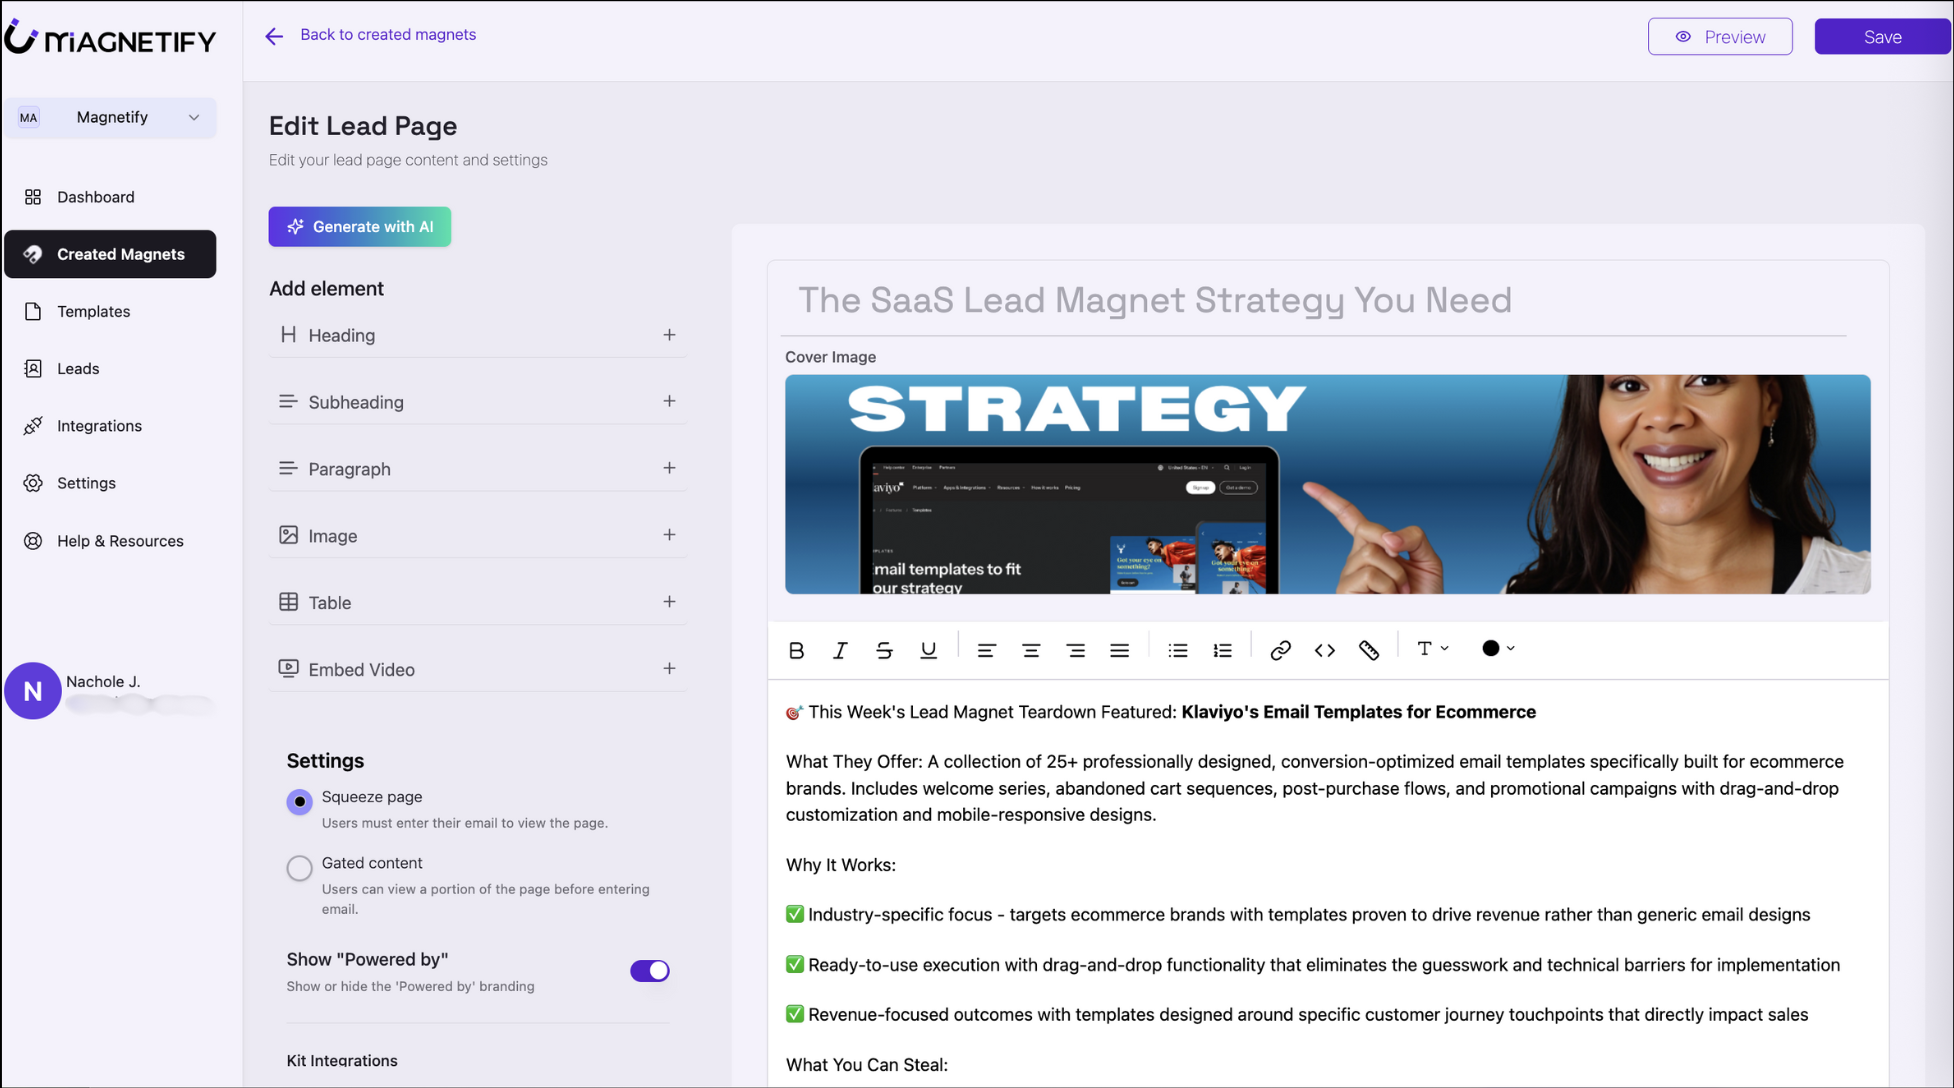Image resolution: width=1954 pixels, height=1088 pixels.
Task: Select the center align option
Action: coord(1031,650)
